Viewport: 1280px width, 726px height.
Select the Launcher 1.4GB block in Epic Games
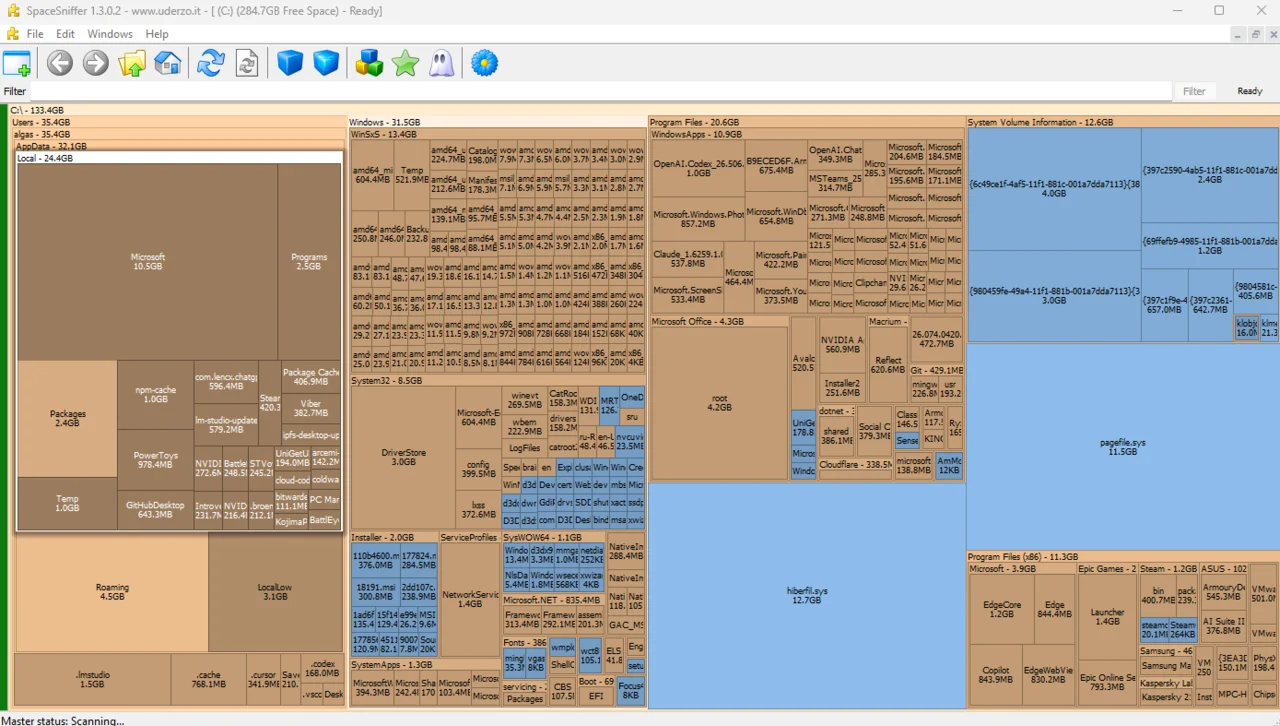tap(1107, 617)
